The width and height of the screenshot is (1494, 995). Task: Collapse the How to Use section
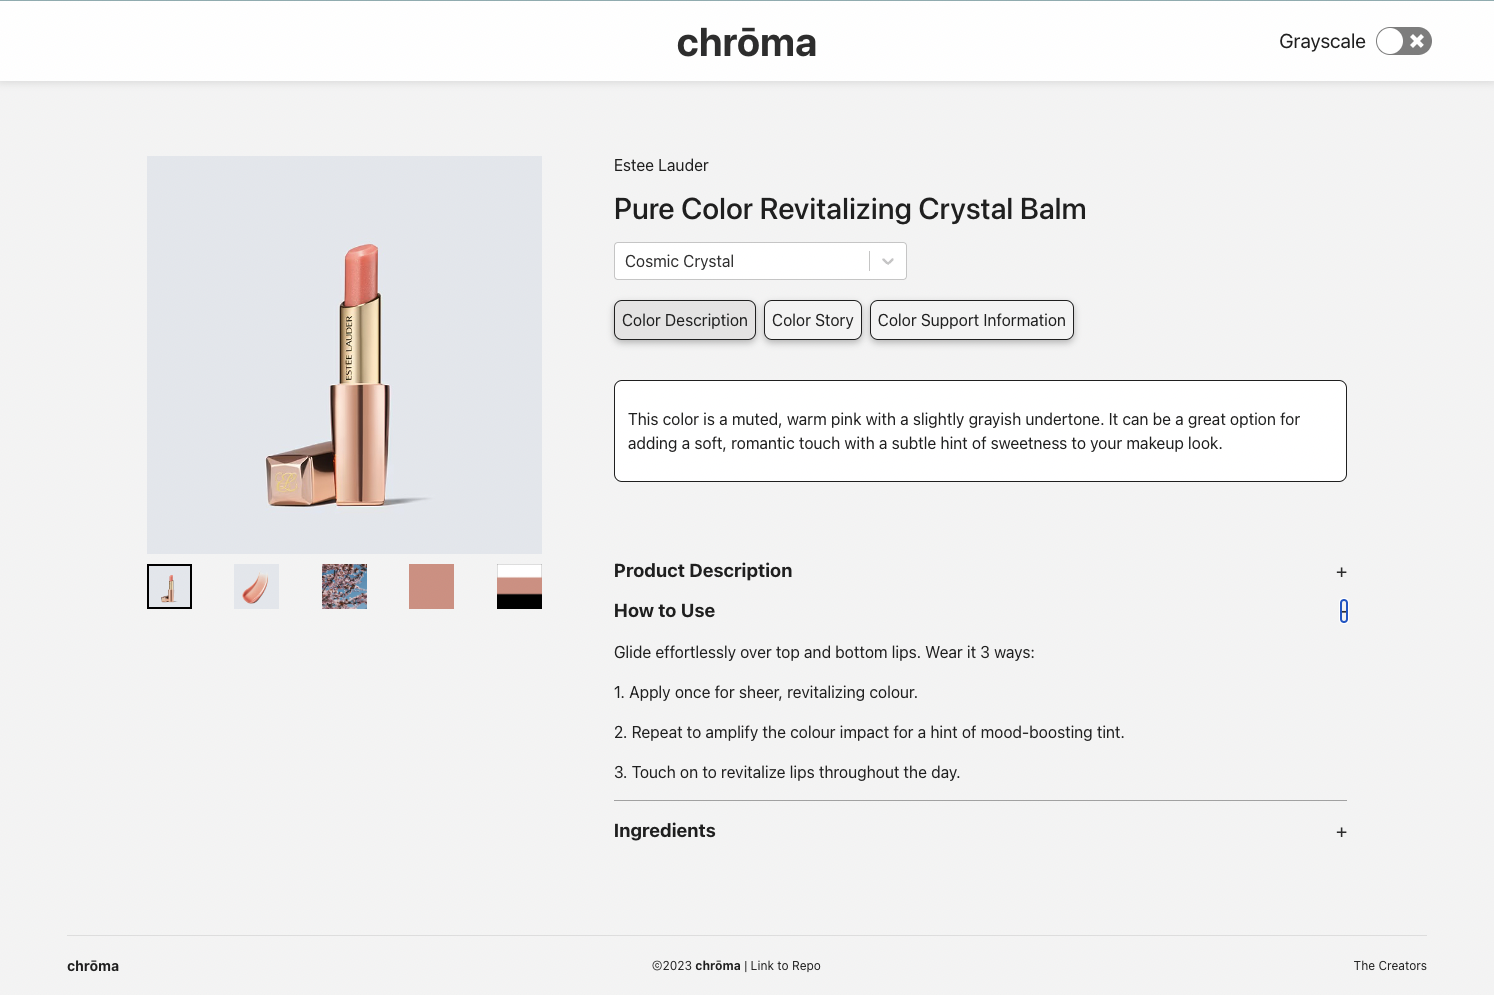coord(1343,610)
